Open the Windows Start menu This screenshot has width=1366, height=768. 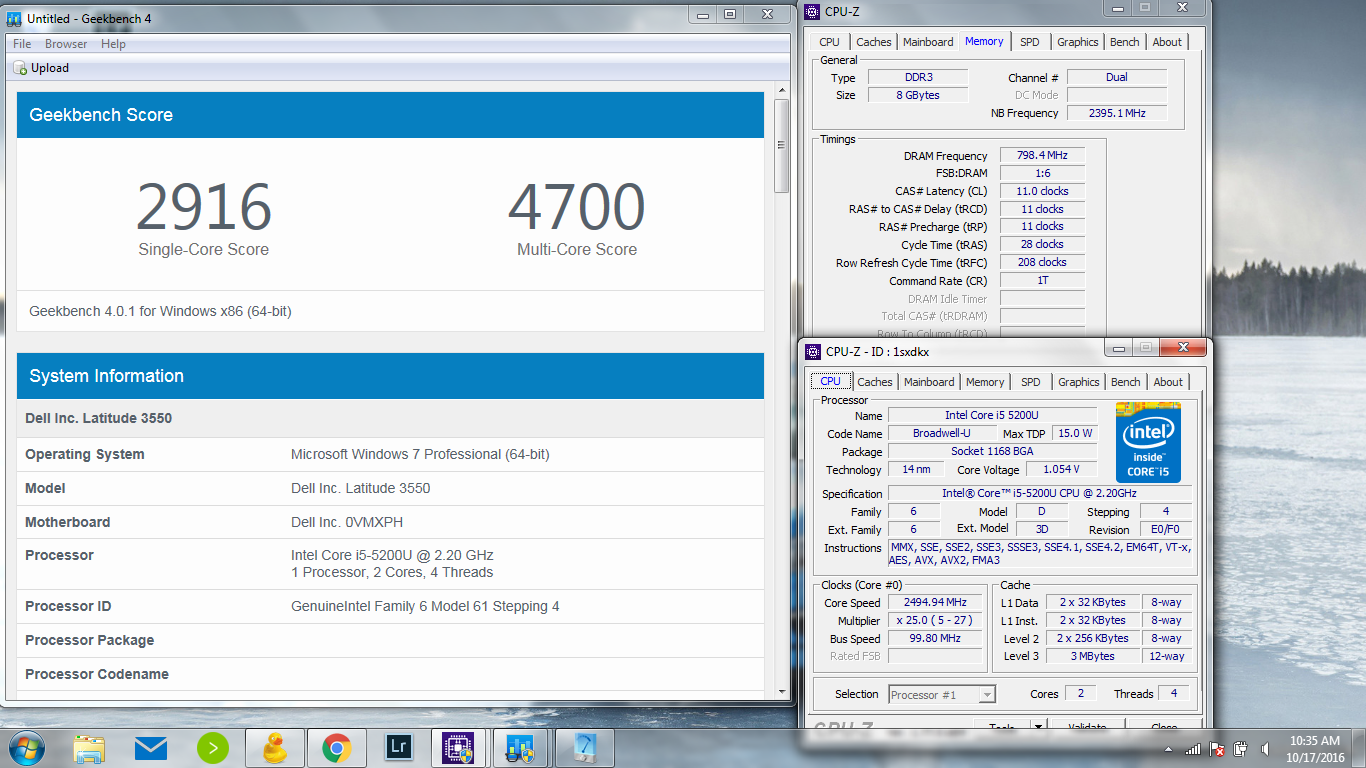[27, 748]
